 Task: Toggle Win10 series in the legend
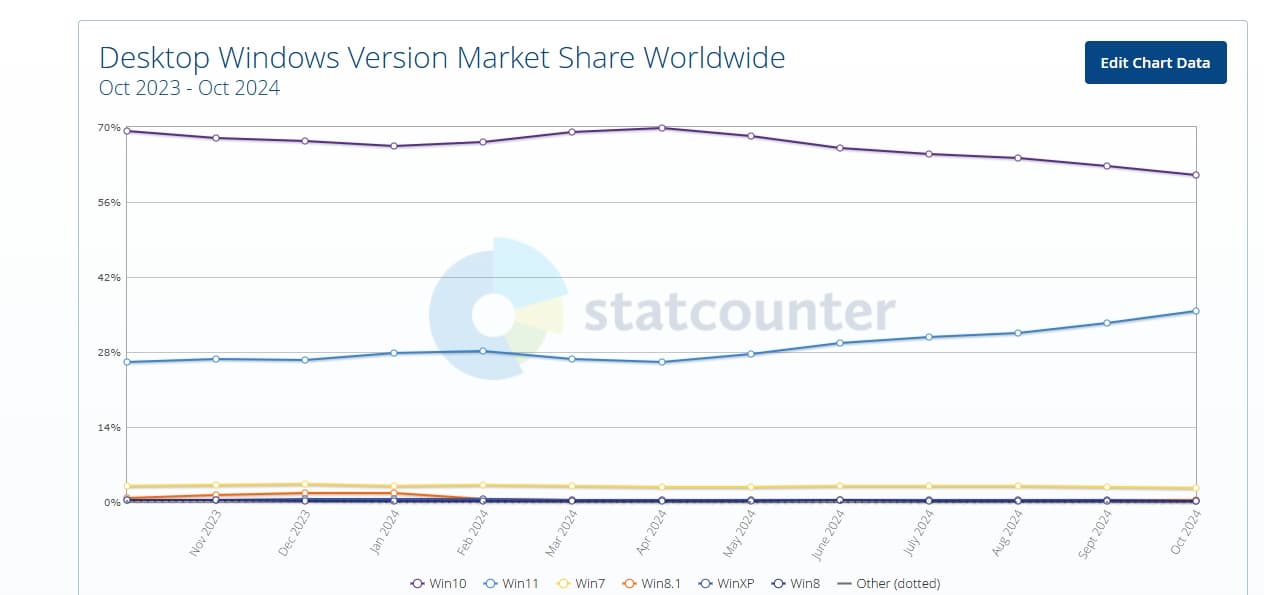(438, 583)
